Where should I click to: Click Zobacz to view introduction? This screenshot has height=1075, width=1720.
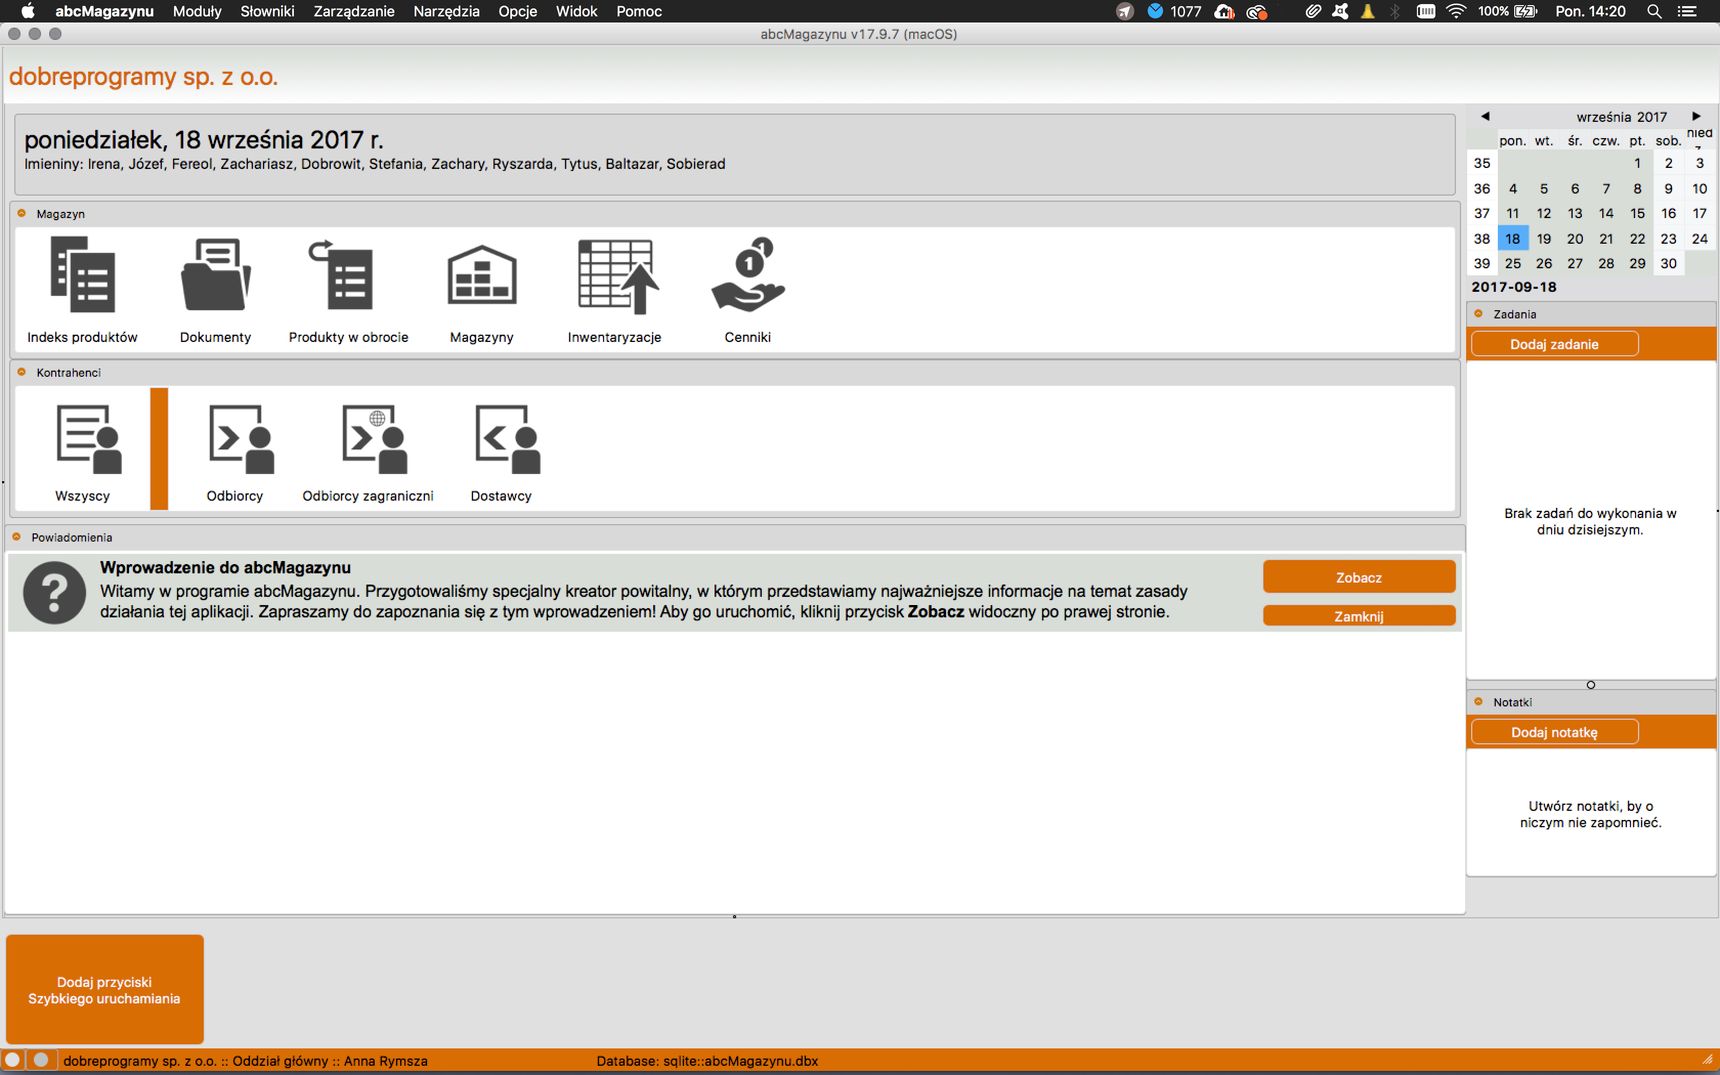click(x=1359, y=577)
